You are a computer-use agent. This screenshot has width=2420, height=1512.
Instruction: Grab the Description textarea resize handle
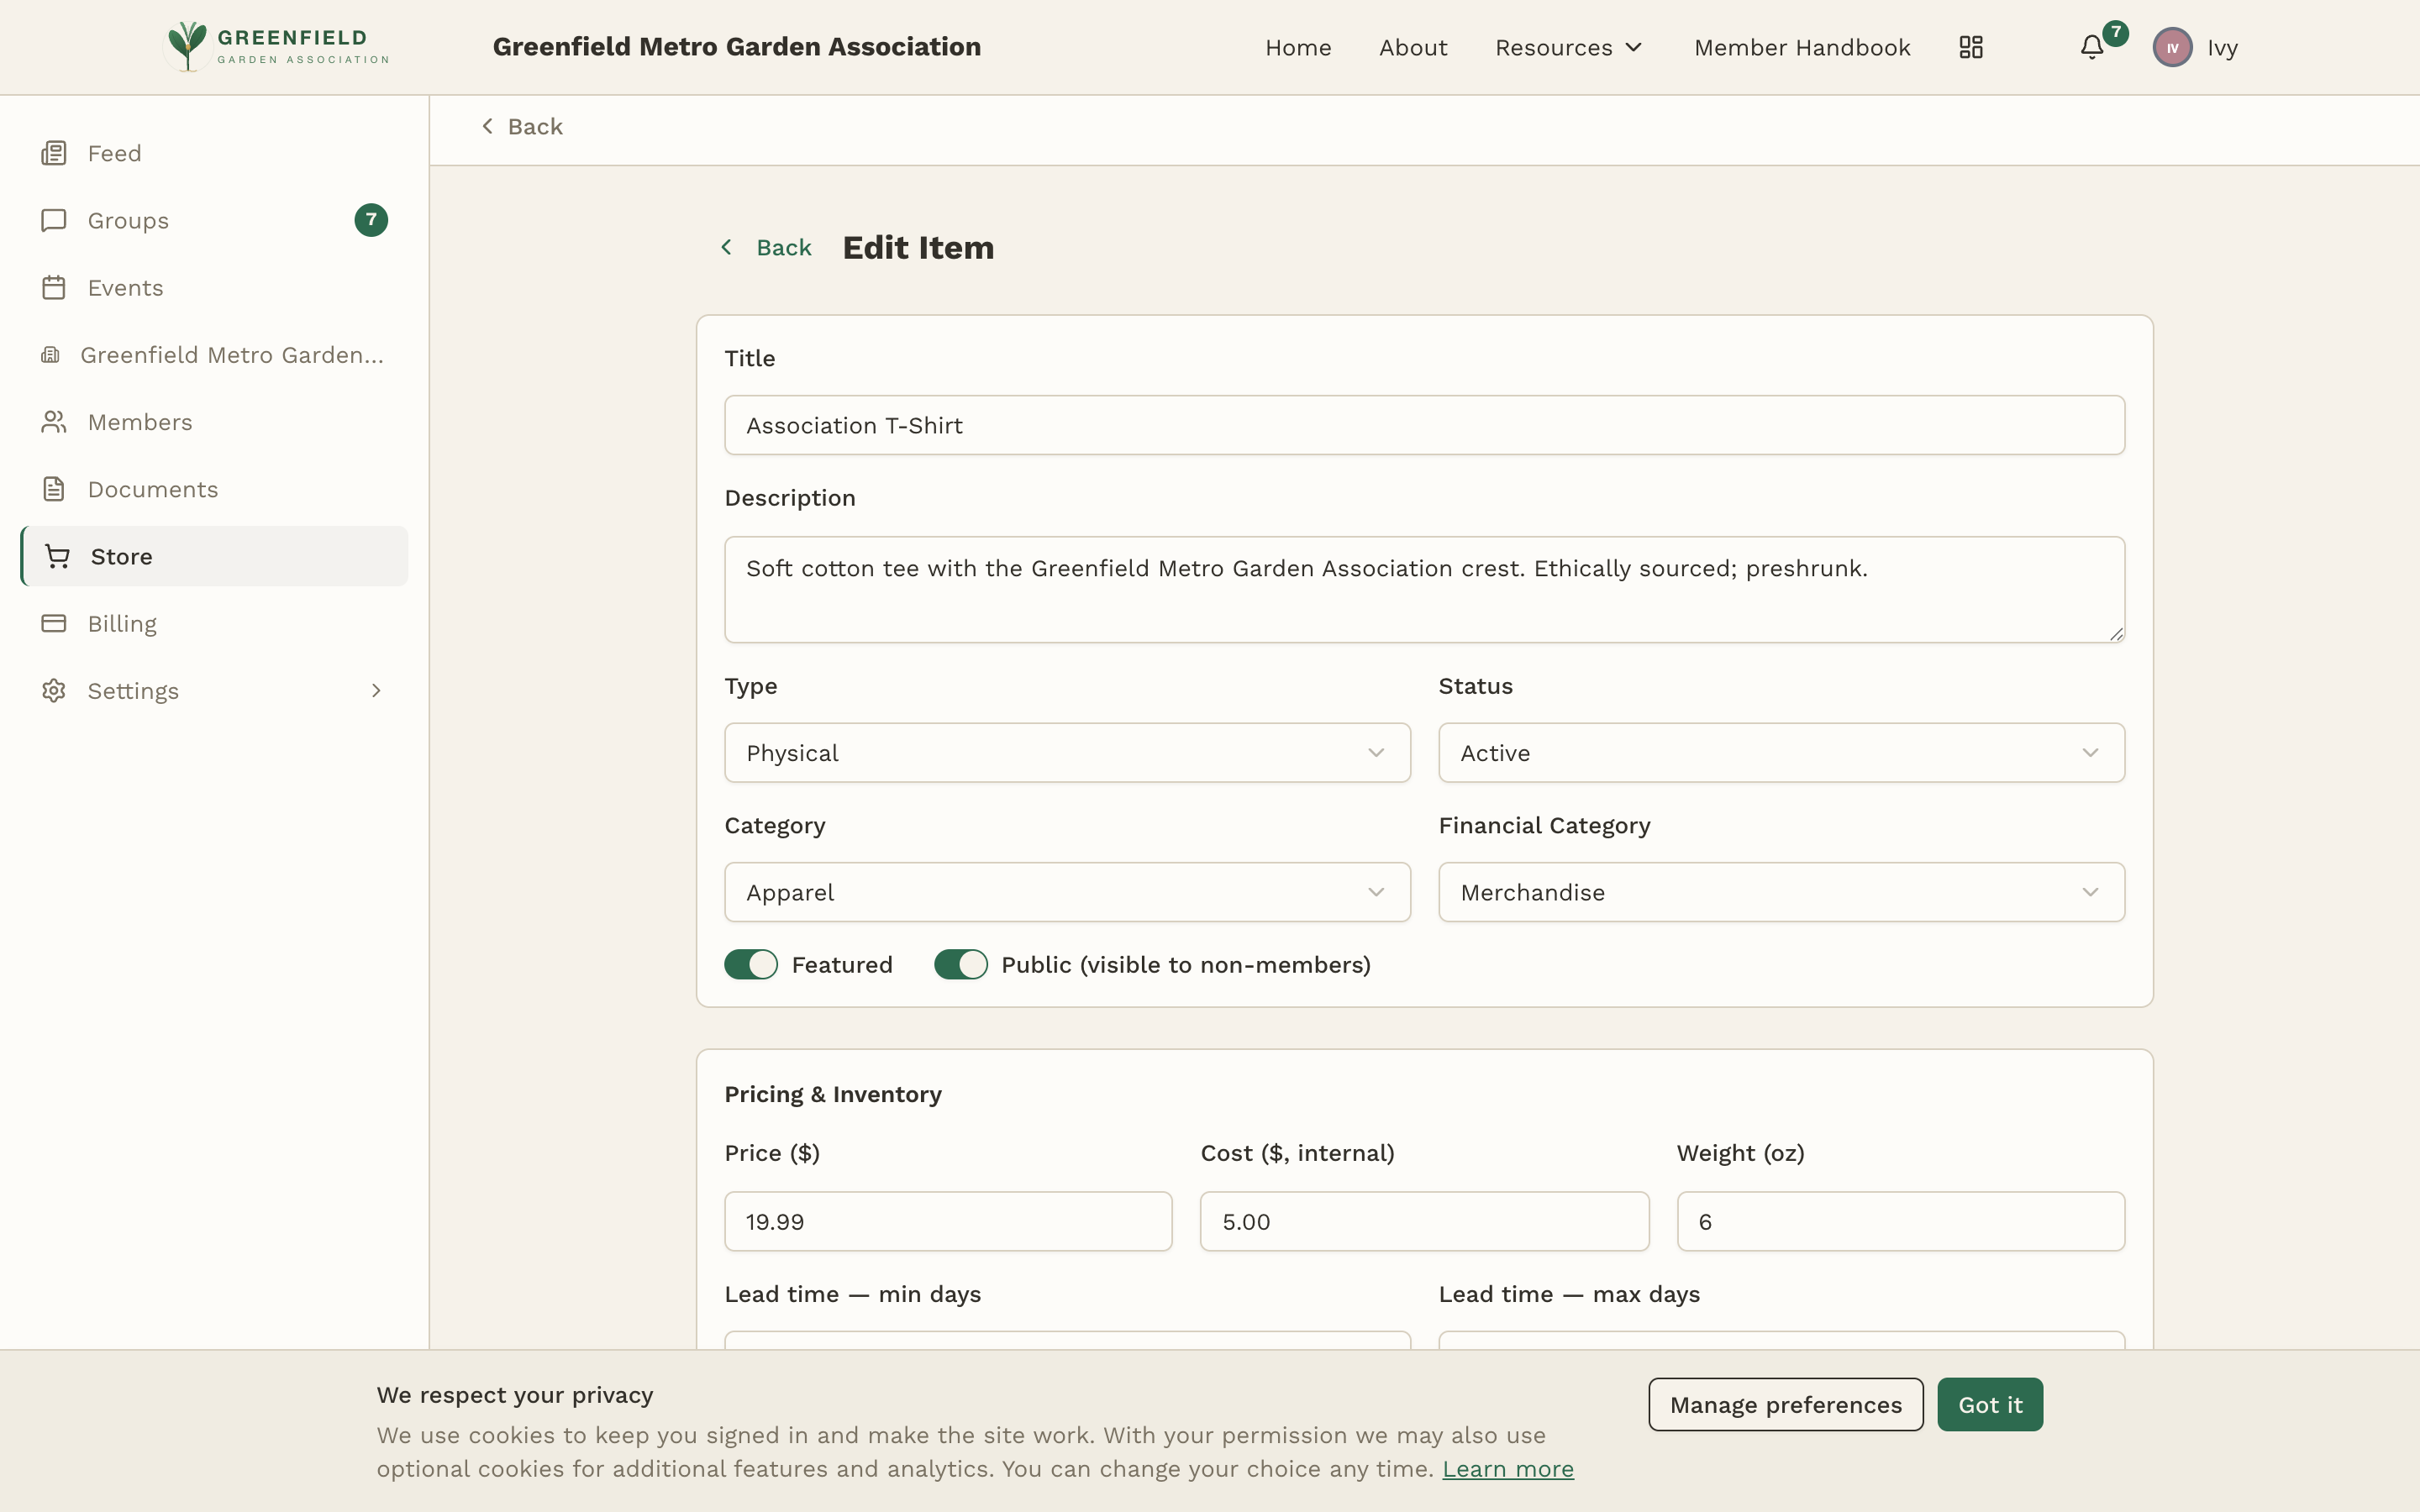click(2116, 634)
